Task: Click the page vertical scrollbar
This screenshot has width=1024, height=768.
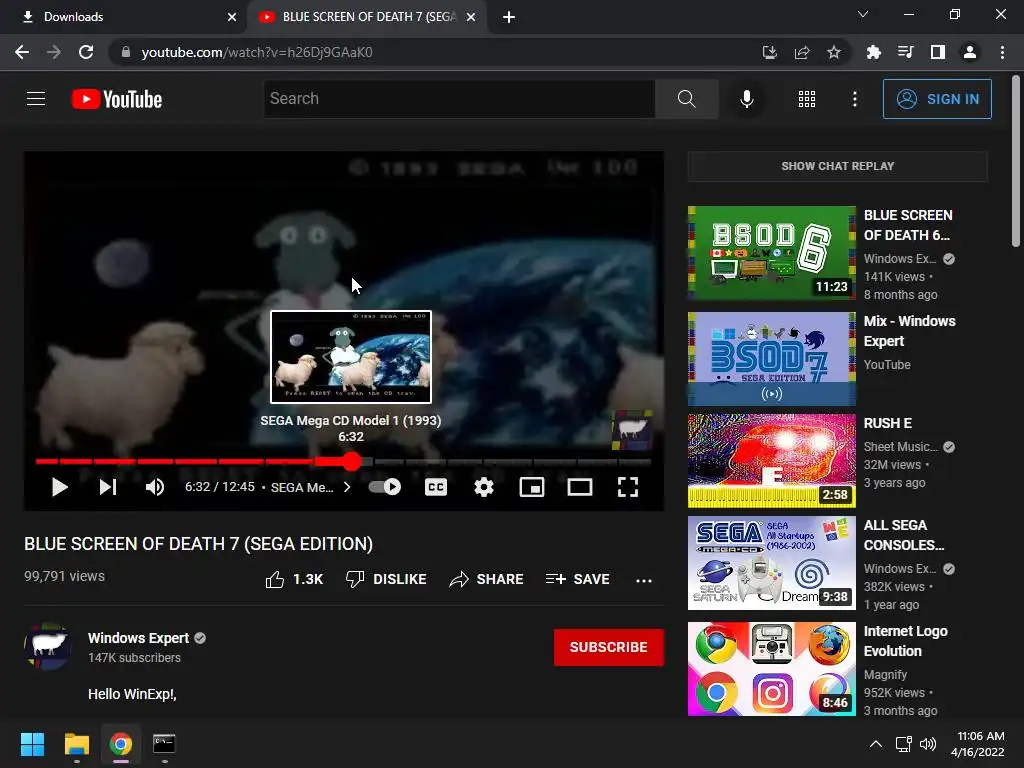Action: click(1016, 162)
